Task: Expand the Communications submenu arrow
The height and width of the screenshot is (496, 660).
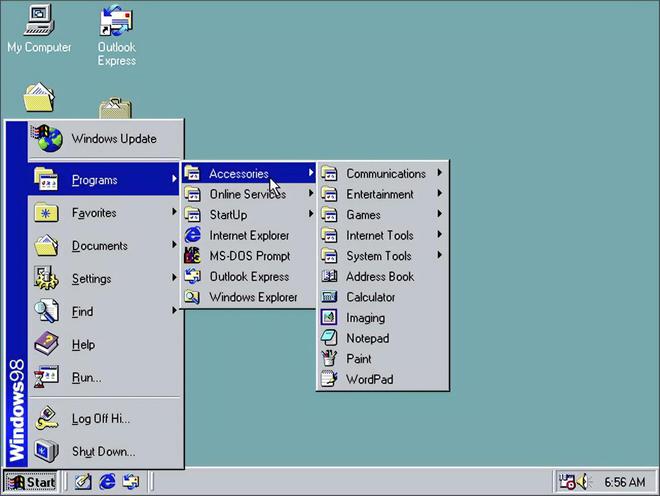Action: pyautogui.click(x=439, y=173)
